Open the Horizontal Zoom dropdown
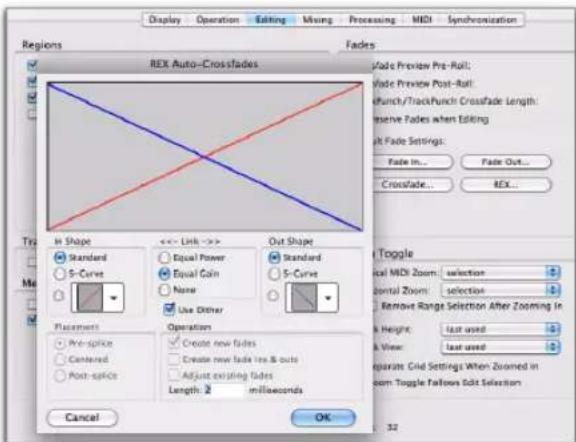Image resolution: width=576 pixels, height=442 pixels. pos(501,291)
